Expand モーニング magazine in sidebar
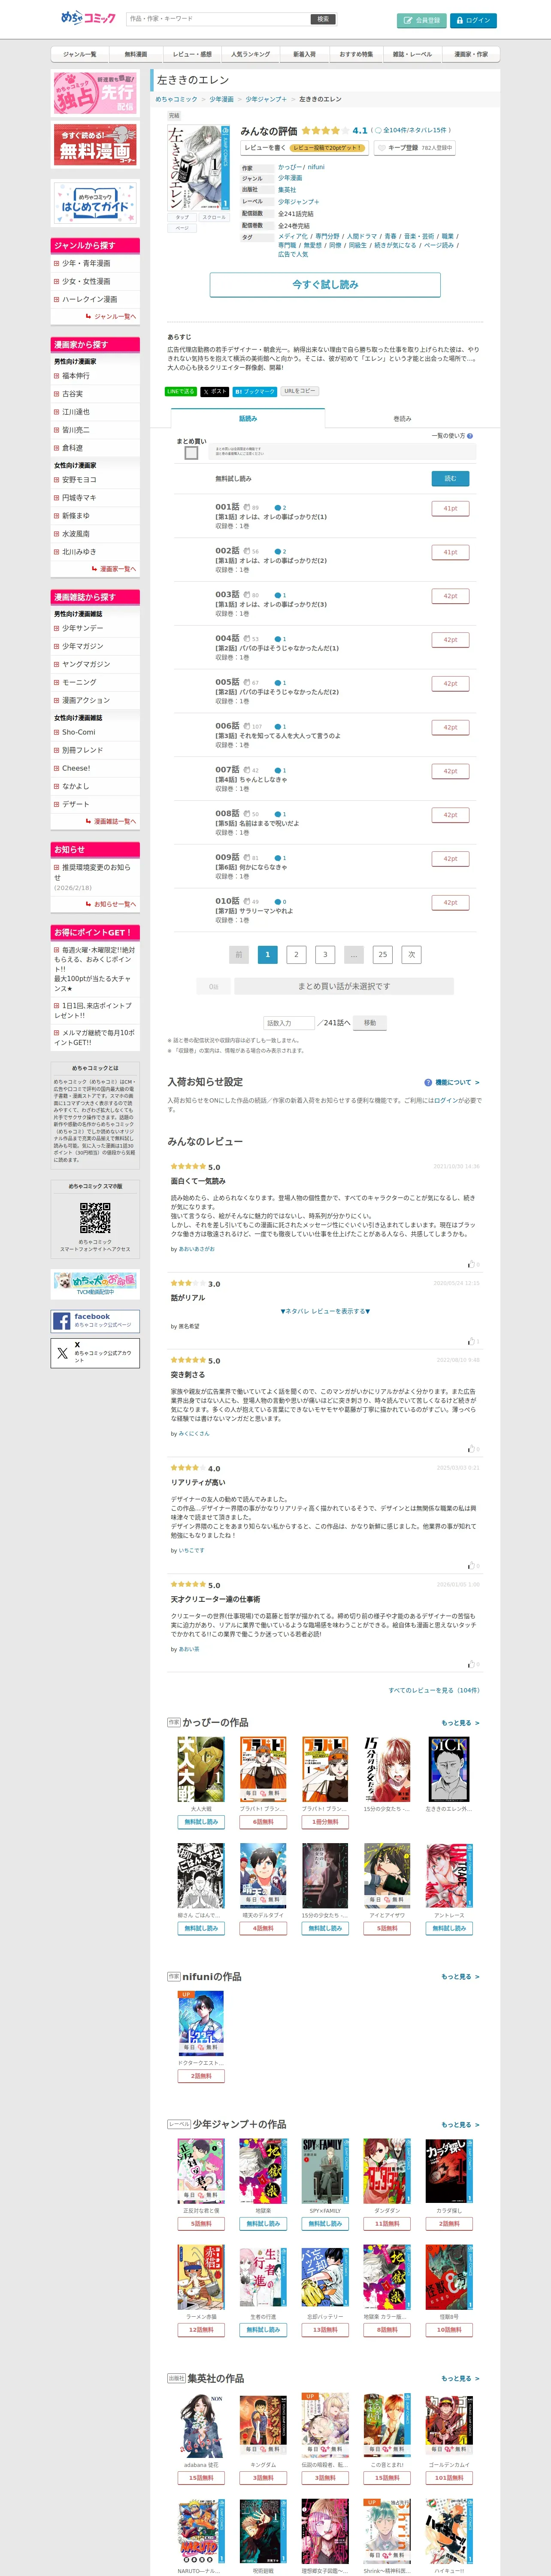The width and height of the screenshot is (551, 2576). 95,682
